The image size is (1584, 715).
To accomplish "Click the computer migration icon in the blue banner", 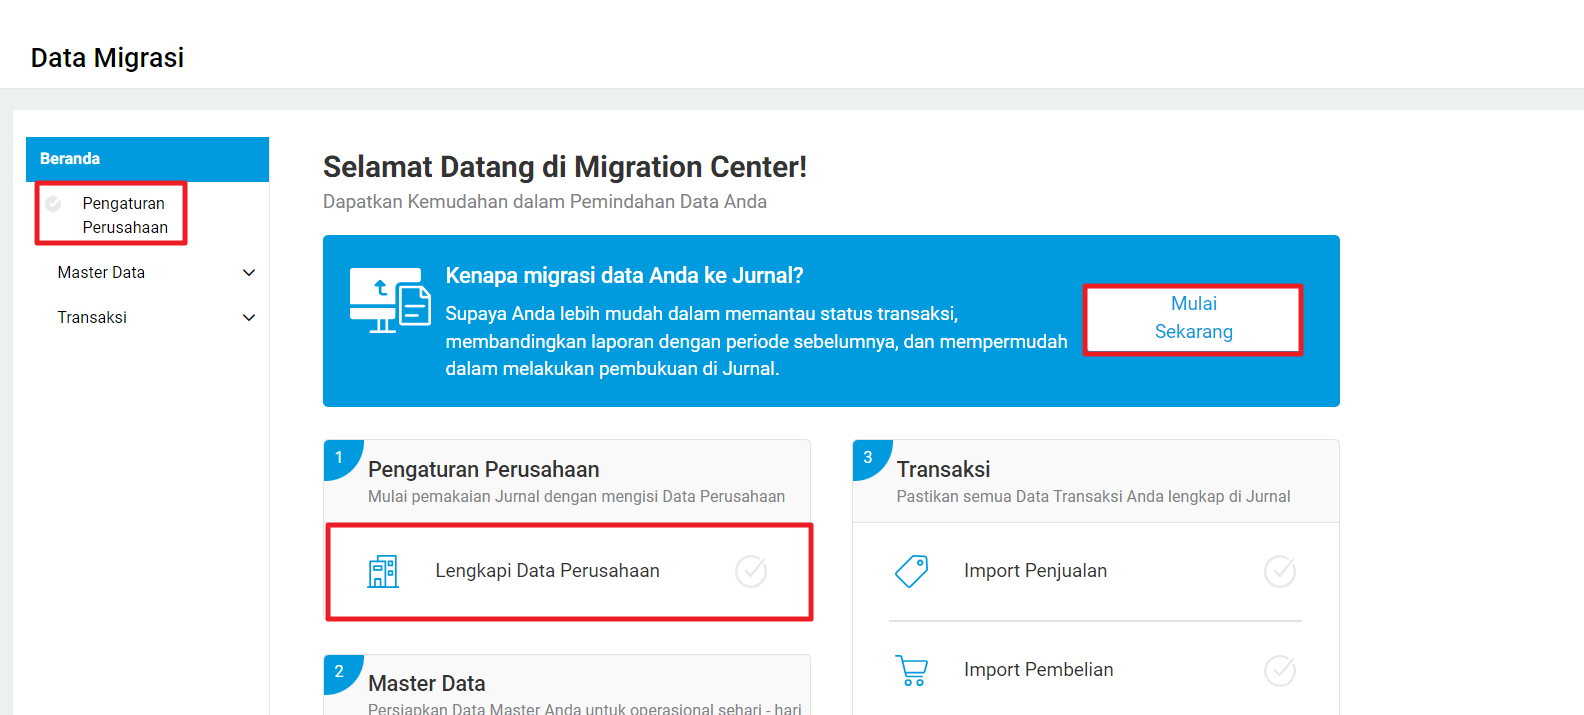I will click(x=390, y=300).
